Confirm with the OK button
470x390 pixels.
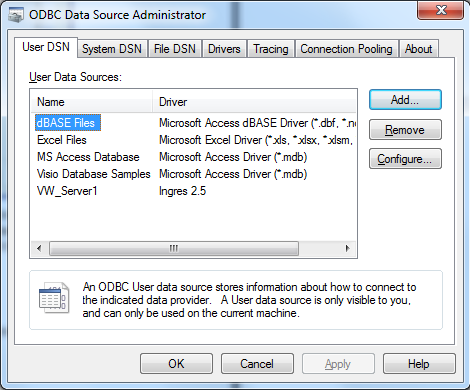tap(176, 364)
